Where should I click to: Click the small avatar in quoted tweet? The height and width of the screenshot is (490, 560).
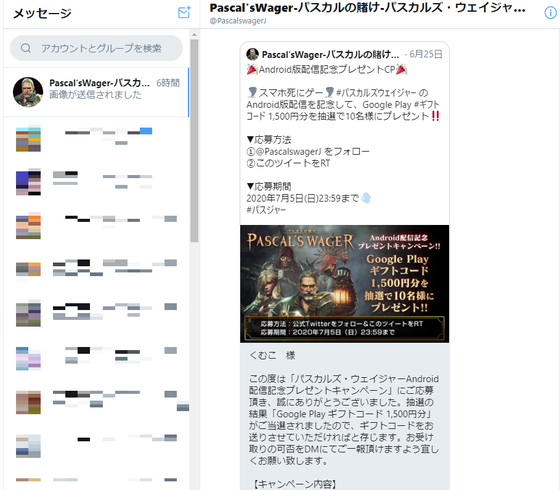pos(252,54)
